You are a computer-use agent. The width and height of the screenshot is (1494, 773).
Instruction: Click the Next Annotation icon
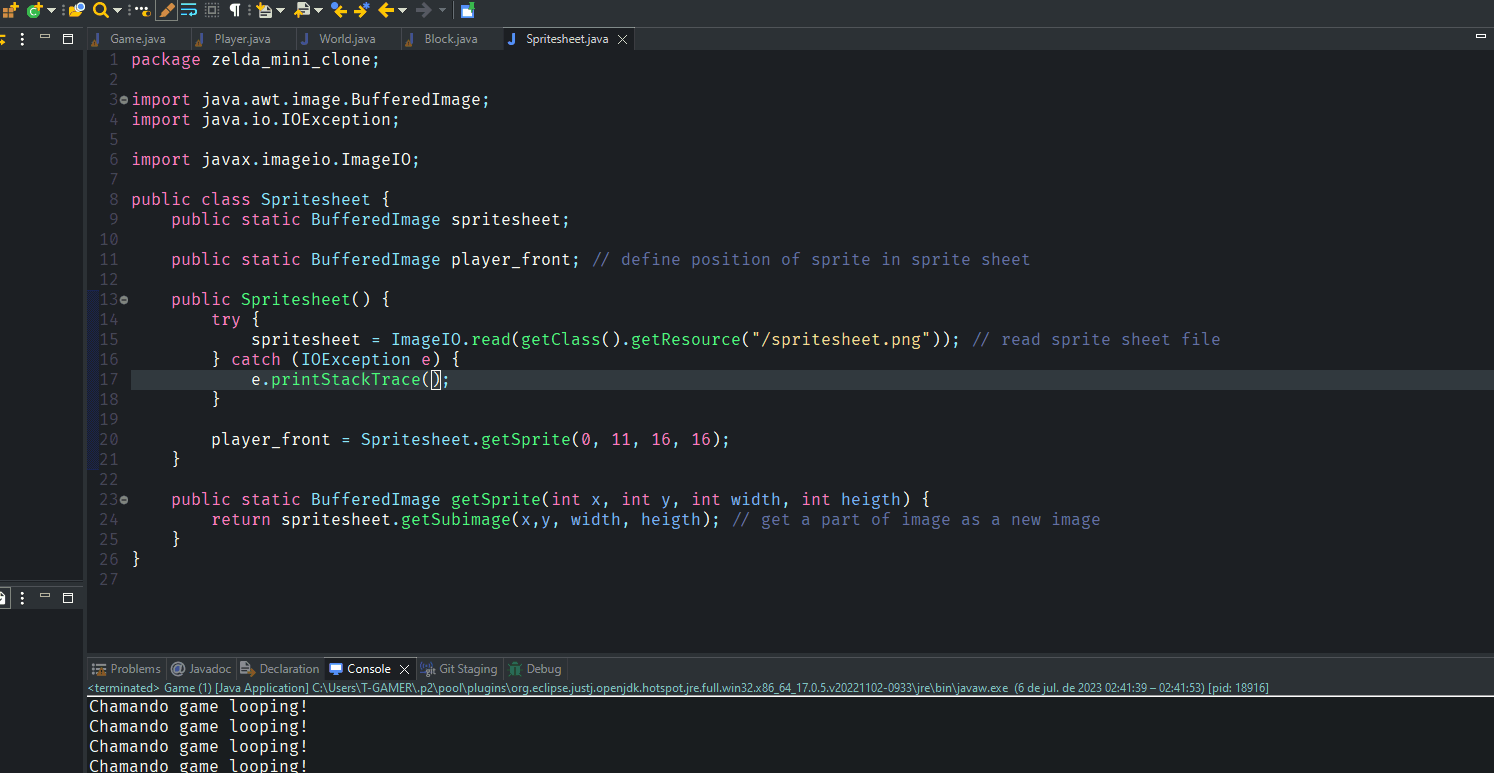(265, 10)
